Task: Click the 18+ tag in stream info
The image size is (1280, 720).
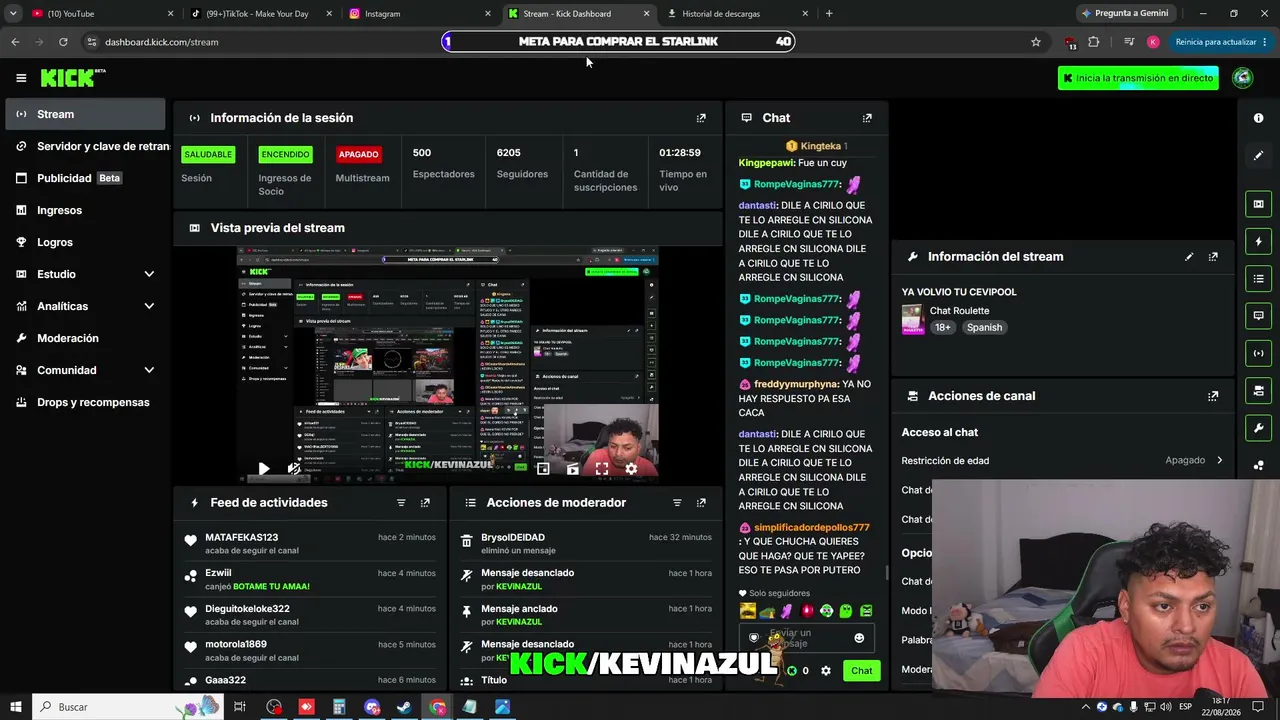Action: 943,328
